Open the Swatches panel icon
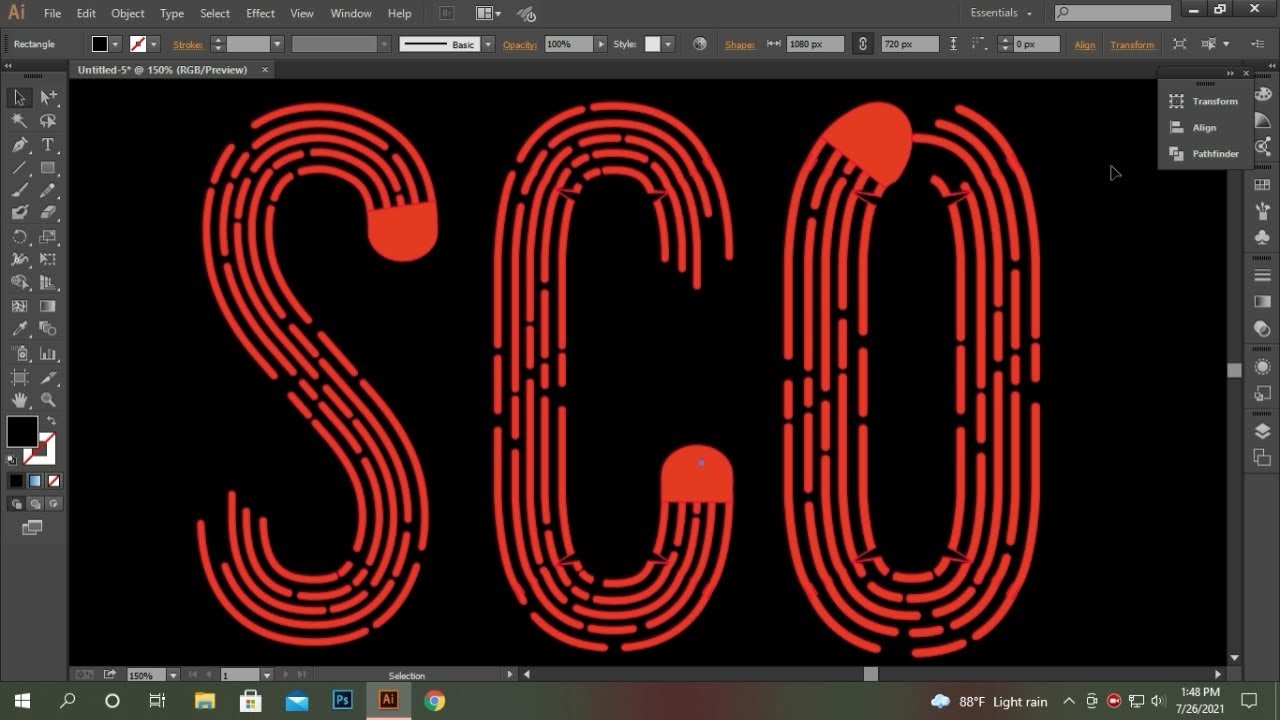Image resolution: width=1280 pixels, height=720 pixels. pos(1262,186)
